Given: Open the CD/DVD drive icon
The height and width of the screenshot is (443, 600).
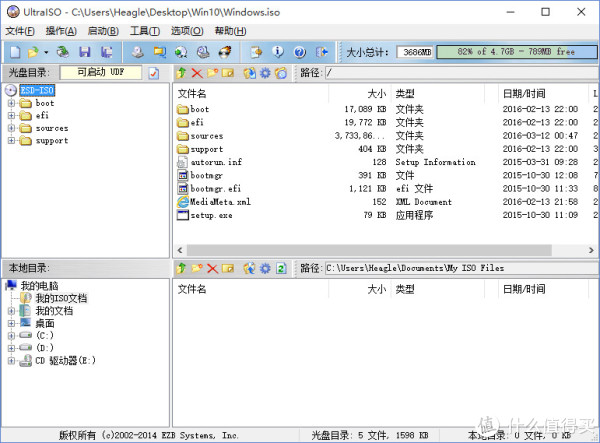Looking at the screenshot, I should 63,52.
